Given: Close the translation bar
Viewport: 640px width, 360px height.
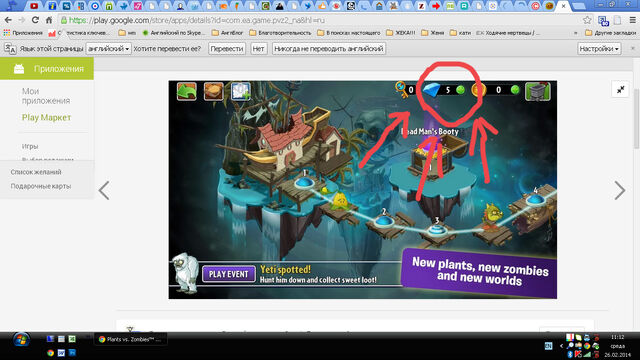Looking at the screenshot, I should [632, 48].
